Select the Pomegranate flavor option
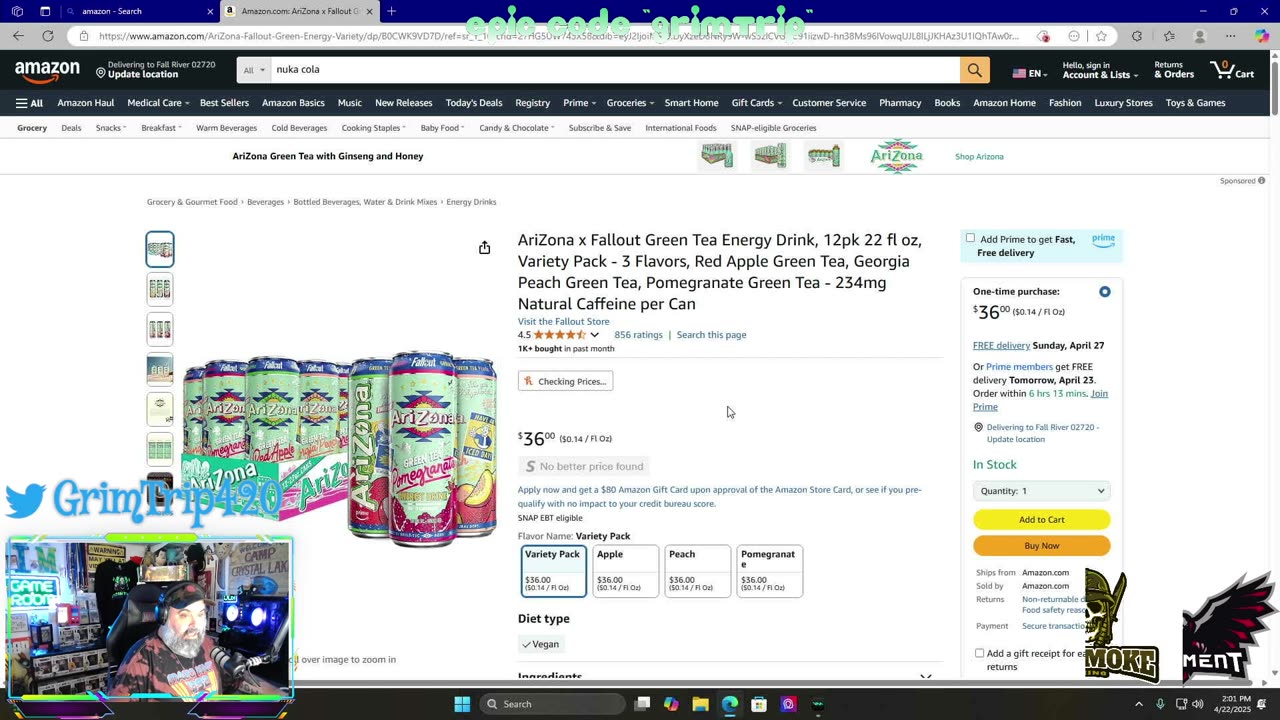1280x720 pixels. coord(769,571)
